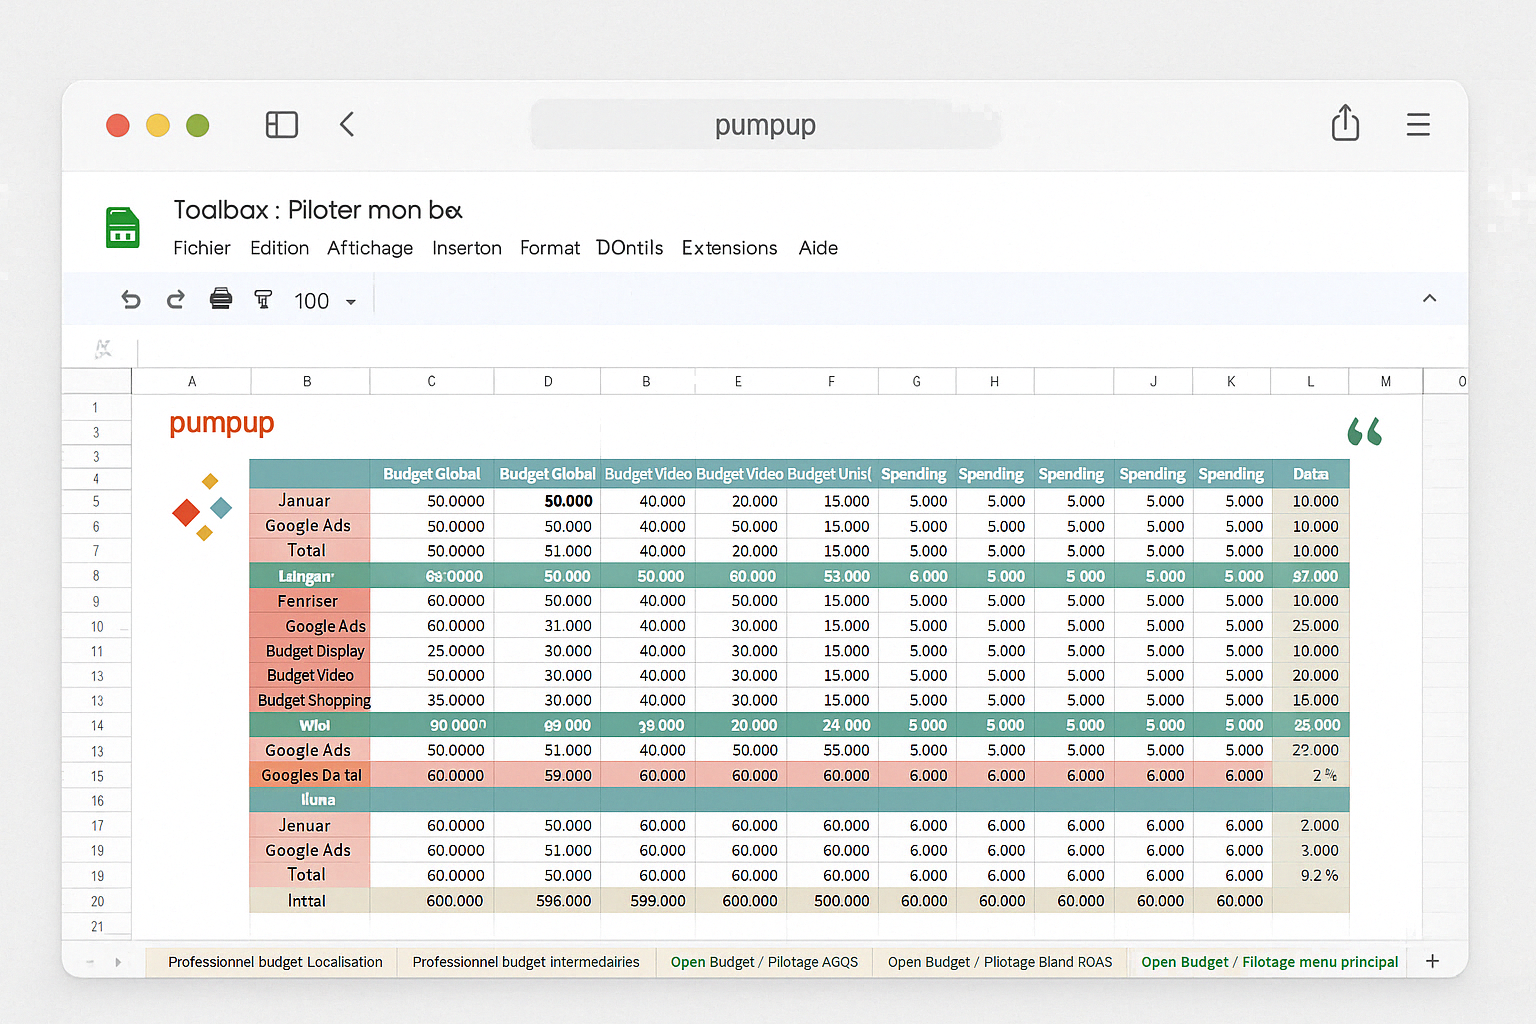This screenshot has height=1024, width=1536.
Task: Select row 20 header
Action: [x=96, y=901]
